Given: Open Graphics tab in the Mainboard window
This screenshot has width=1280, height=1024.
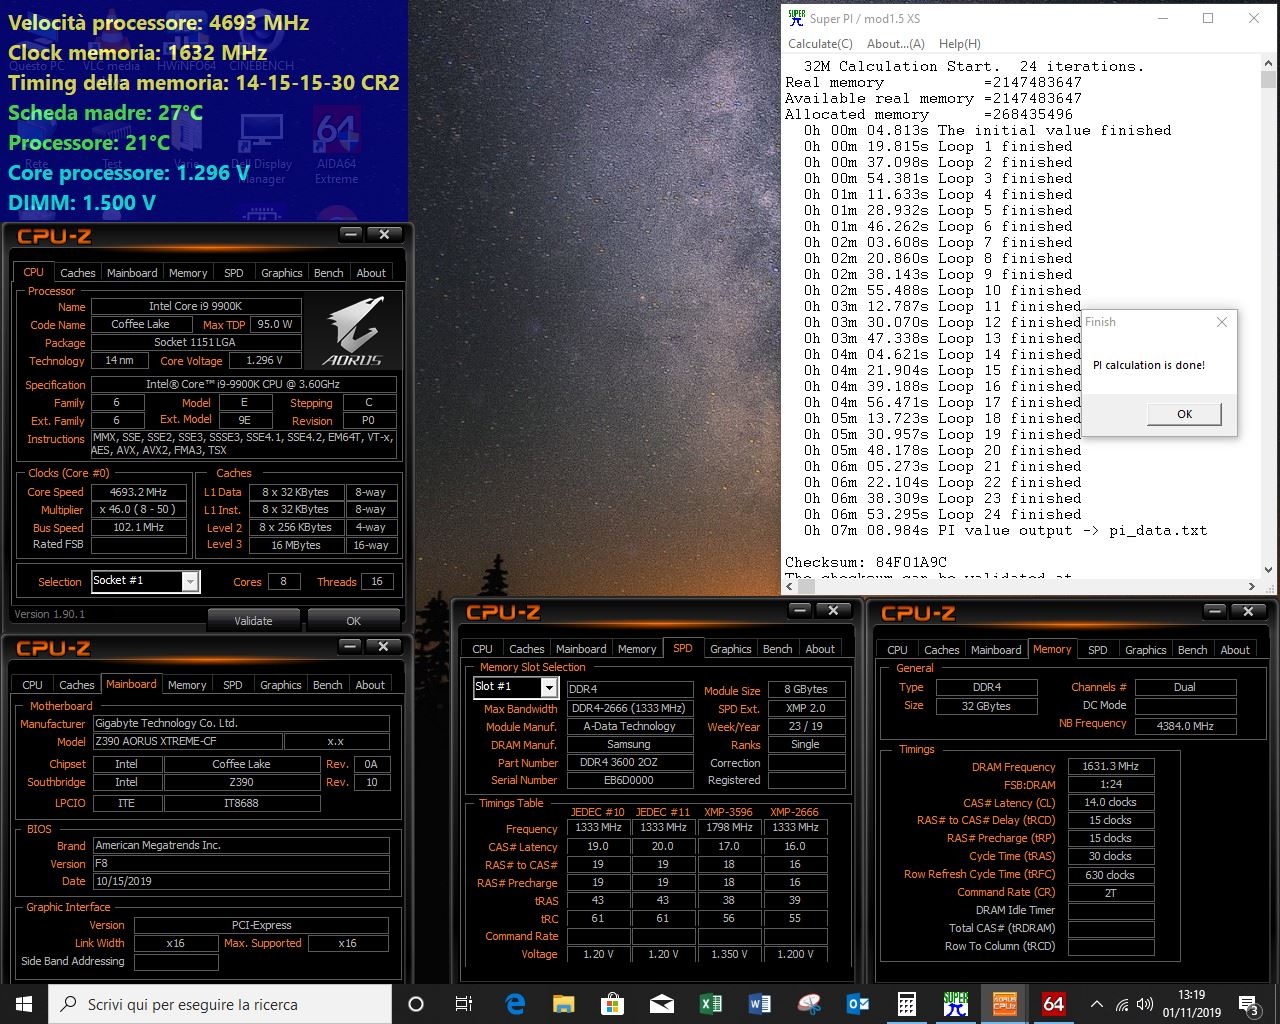Looking at the screenshot, I should coord(280,685).
